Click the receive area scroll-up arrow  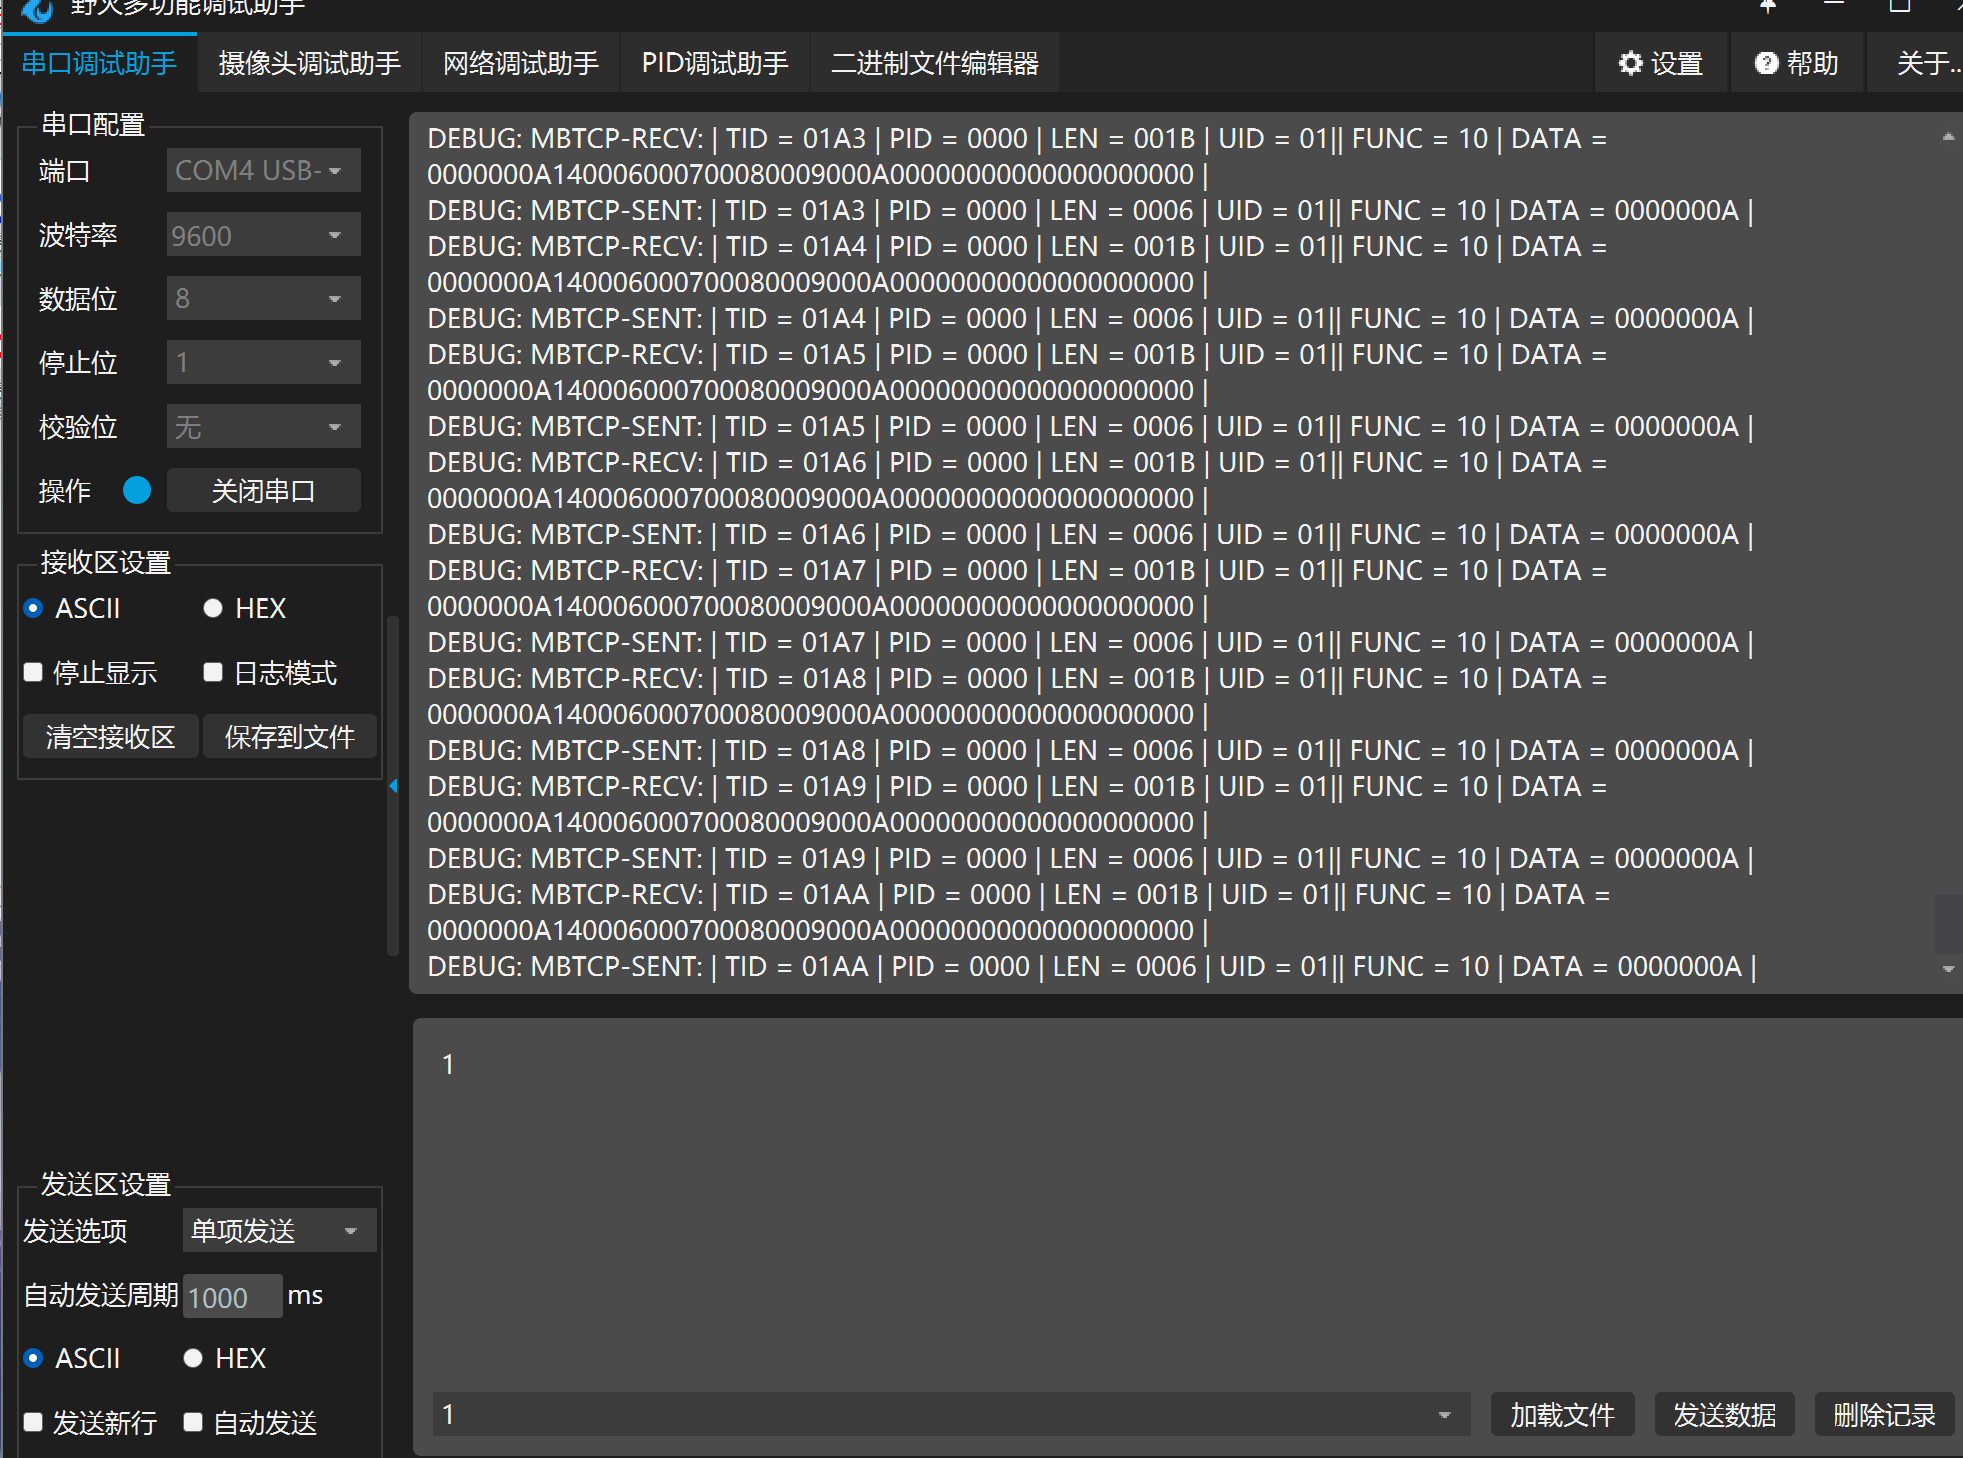1948,137
